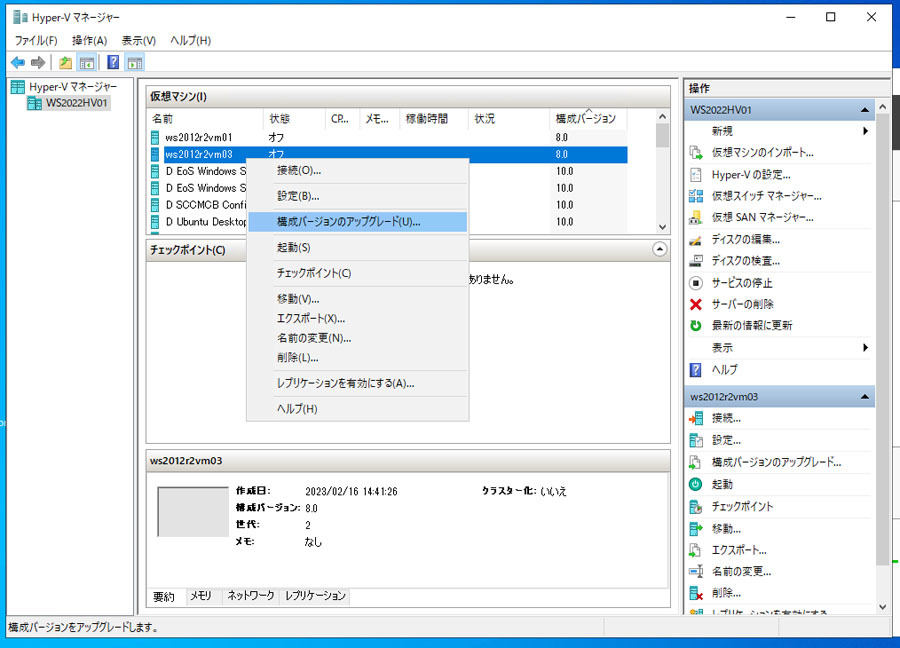900x648 pixels.
Task: Choose 起動(S) in context menu
Action: [357, 247]
